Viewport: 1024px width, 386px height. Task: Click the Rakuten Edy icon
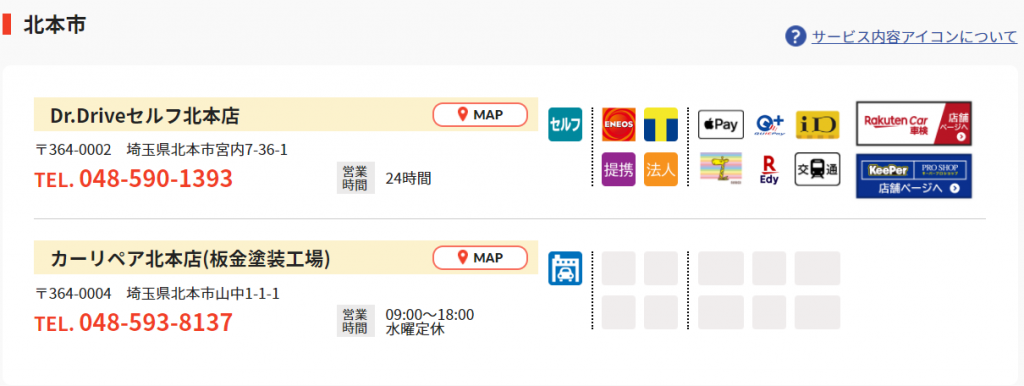click(x=769, y=169)
